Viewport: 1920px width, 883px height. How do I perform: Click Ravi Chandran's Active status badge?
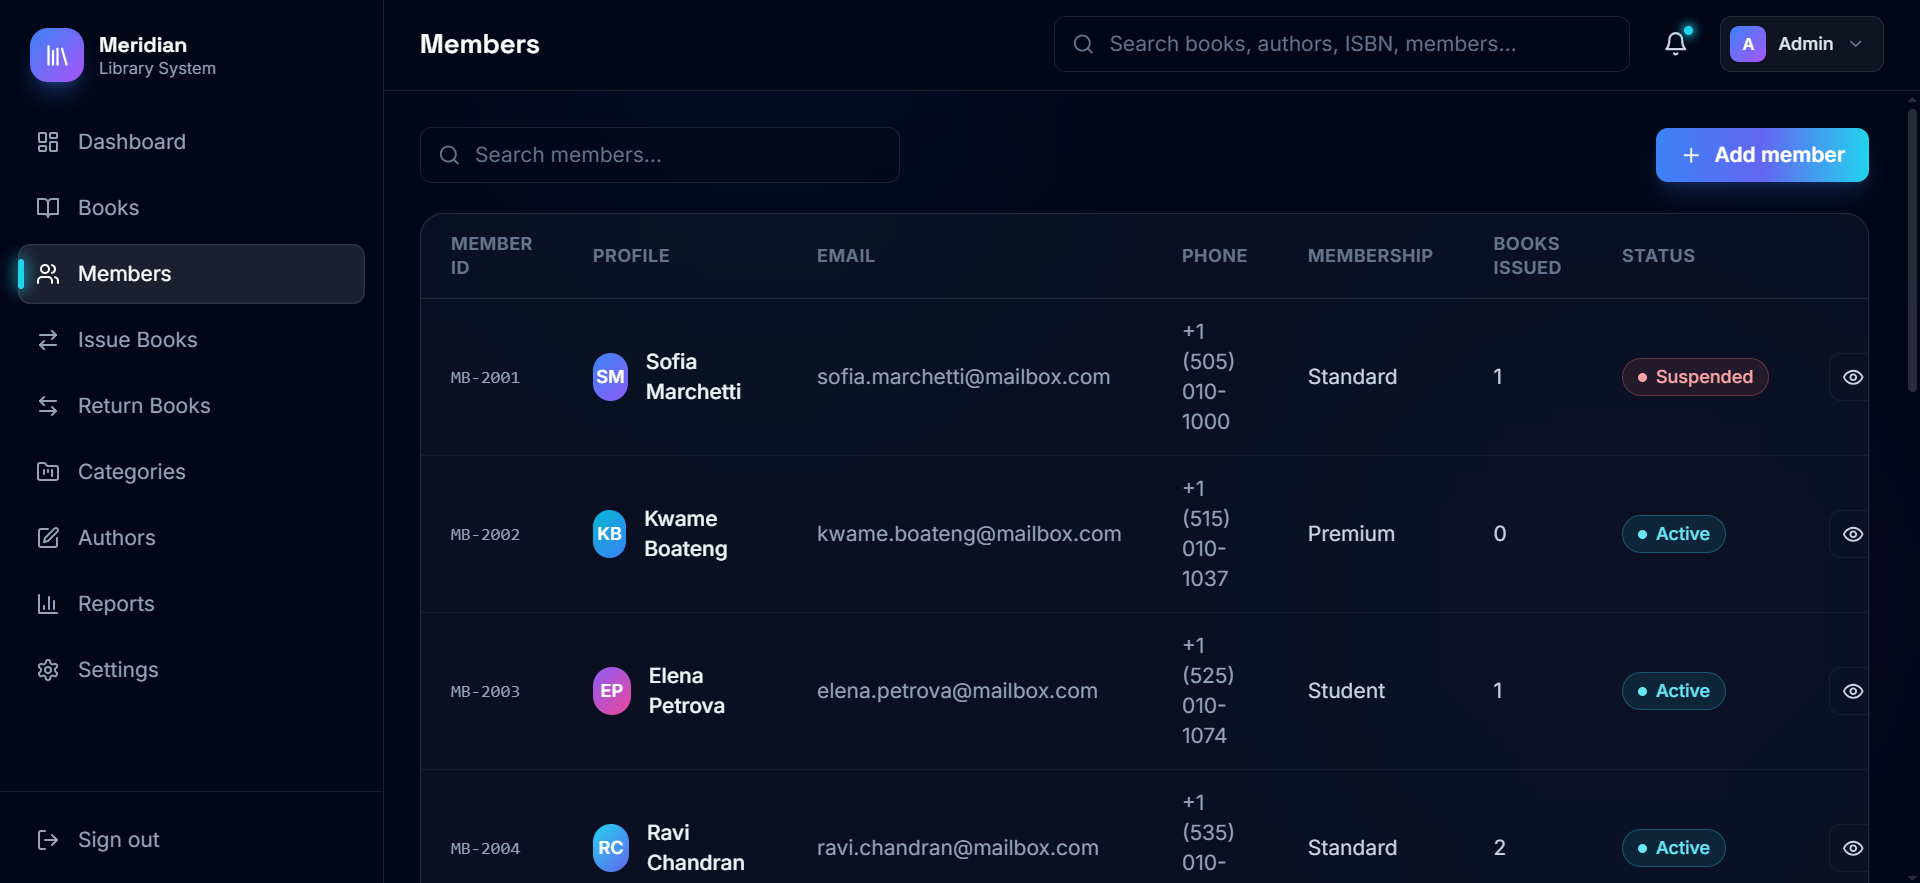pyautogui.click(x=1673, y=848)
